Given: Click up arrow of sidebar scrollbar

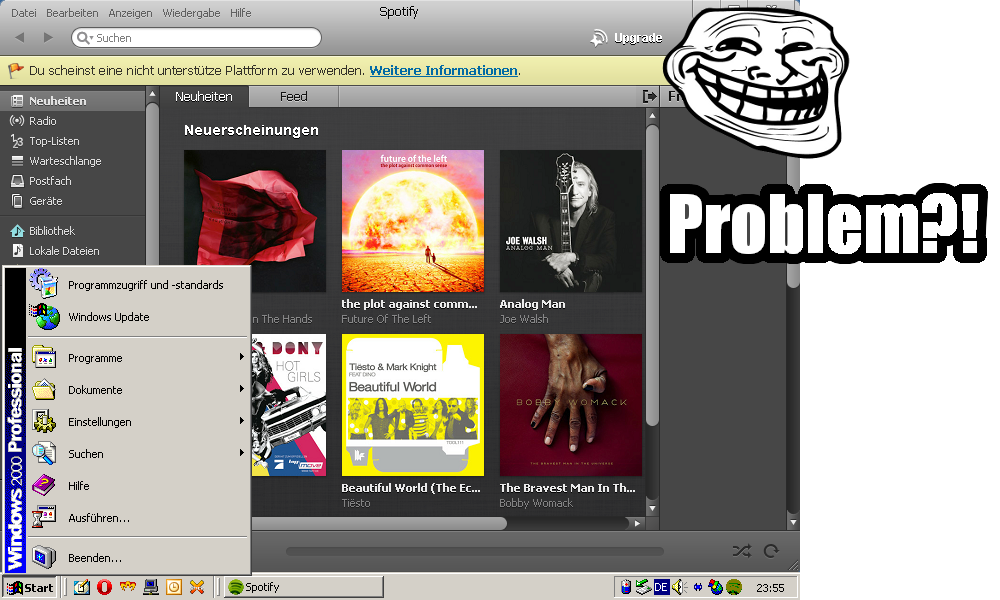Looking at the screenshot, I should click(152, 94).
